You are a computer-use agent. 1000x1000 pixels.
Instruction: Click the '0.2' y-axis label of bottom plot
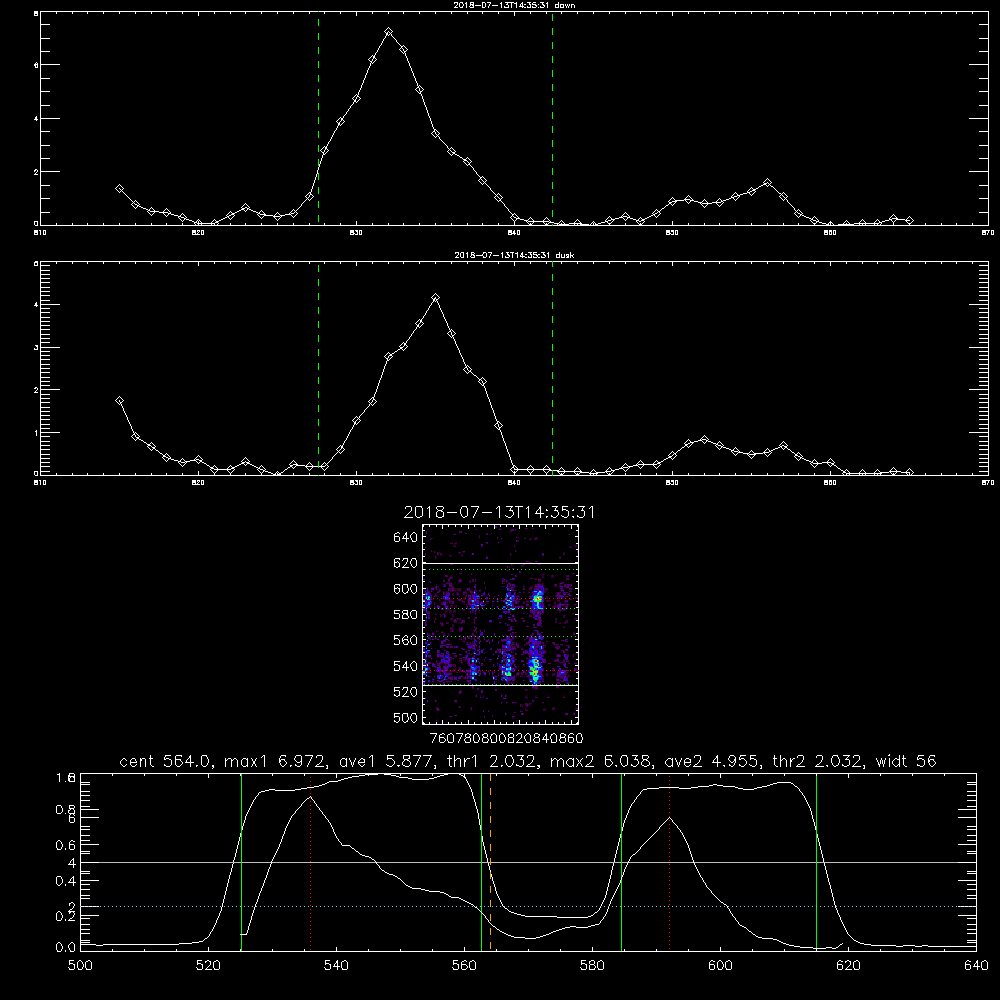pyautogui.click(x=65, y=916)
